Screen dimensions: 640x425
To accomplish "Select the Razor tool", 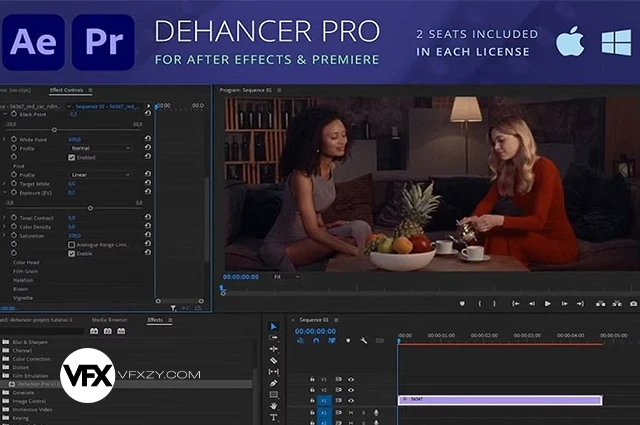I will 273,360.
